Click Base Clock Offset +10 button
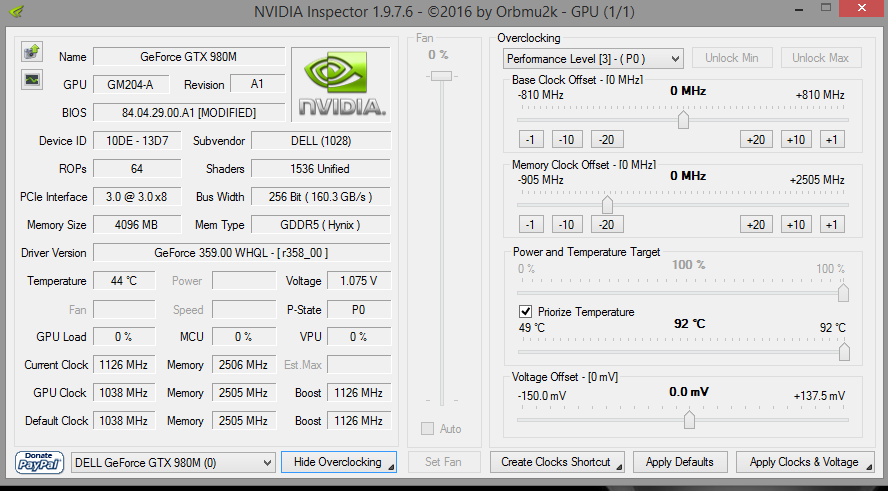888x491 pixels. tap(796, 139)
